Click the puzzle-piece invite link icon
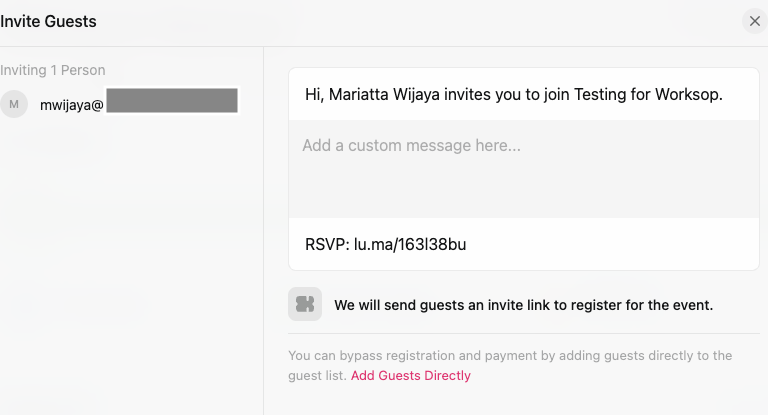 (x=305, y=304)
